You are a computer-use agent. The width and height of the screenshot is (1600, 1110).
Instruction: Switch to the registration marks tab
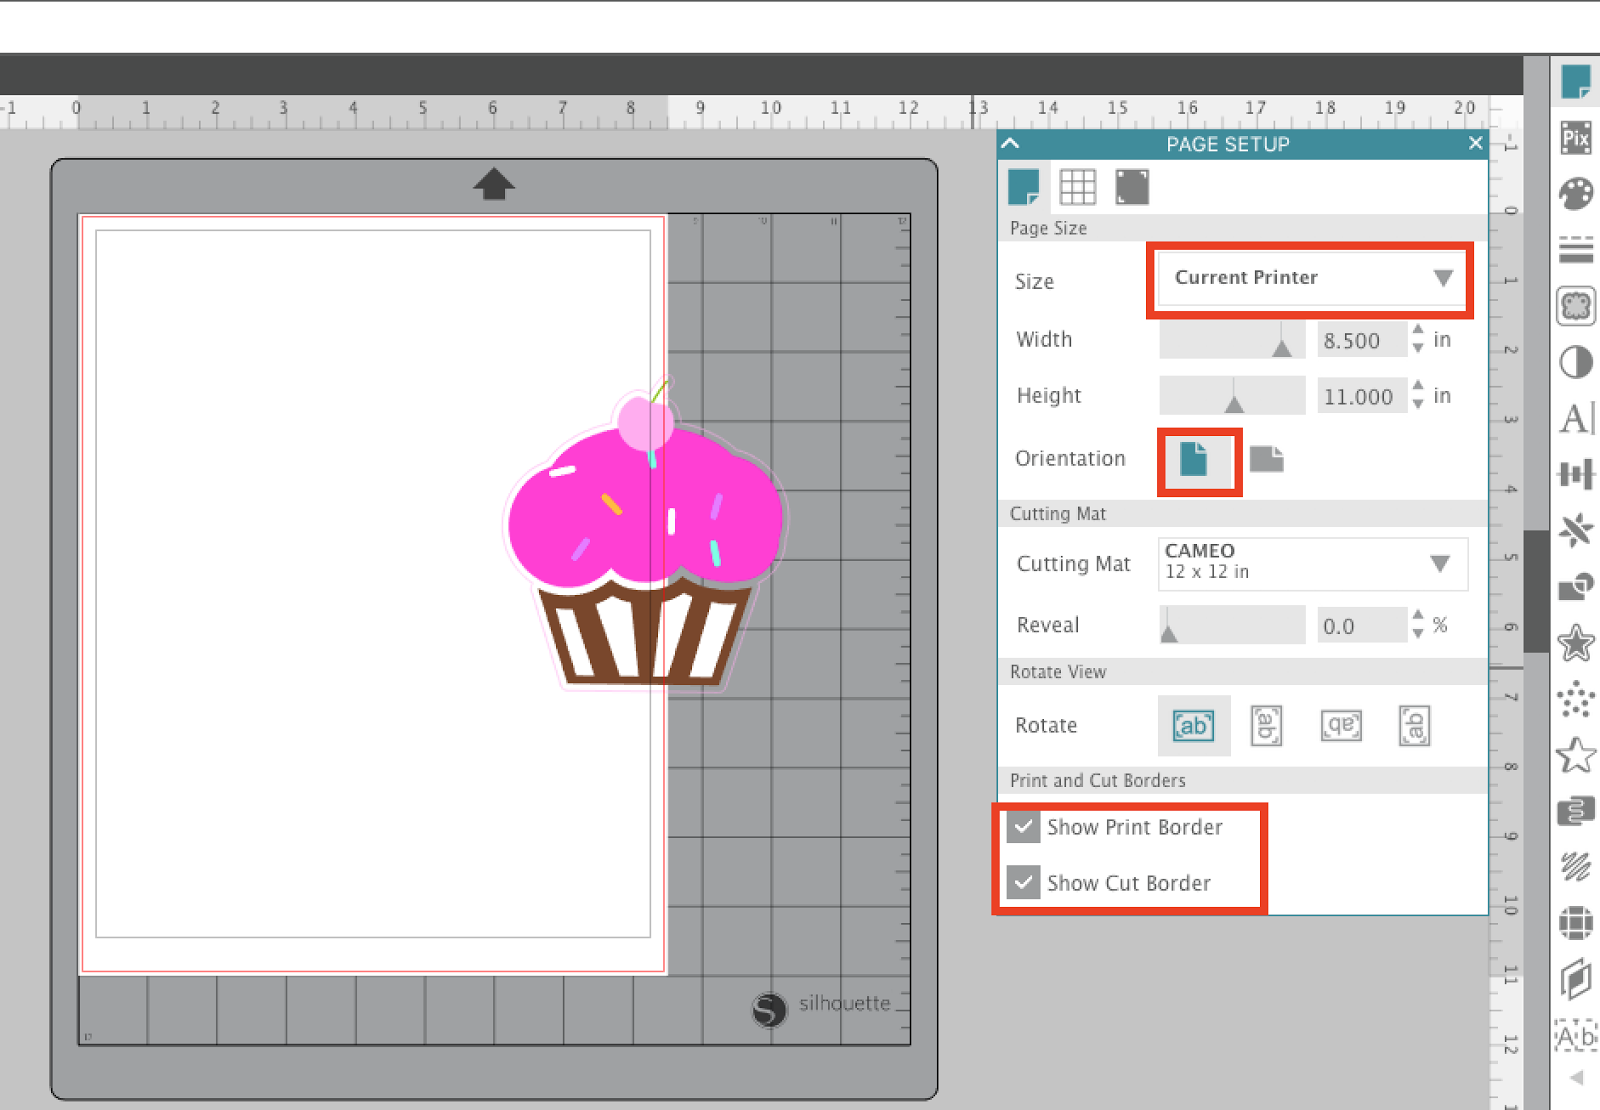[x=1131, y=186]
